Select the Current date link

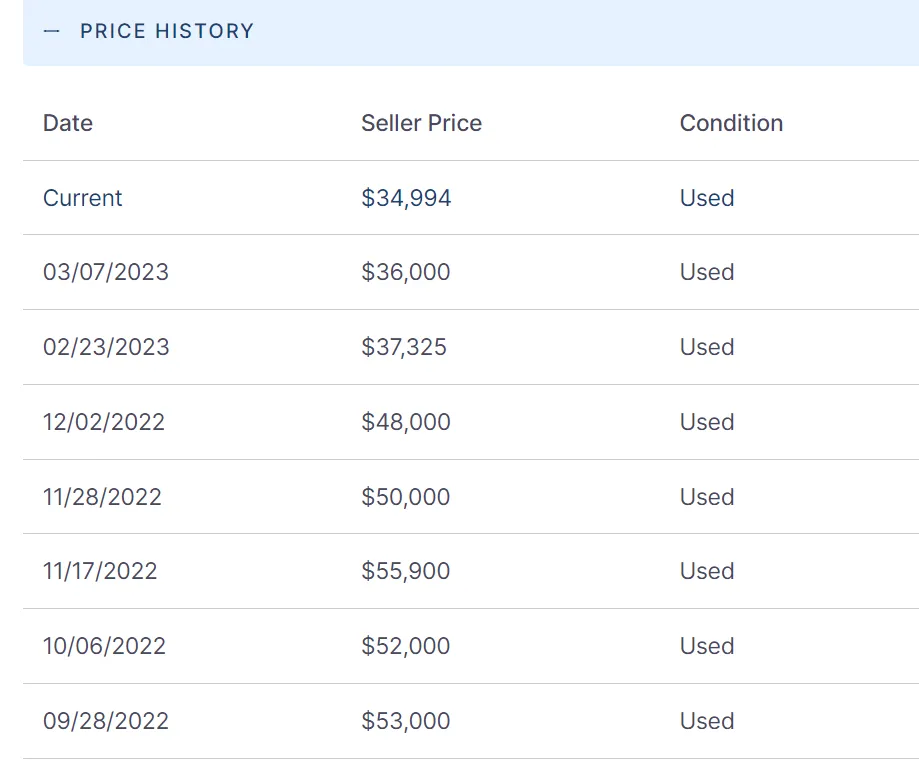point(83,198)
